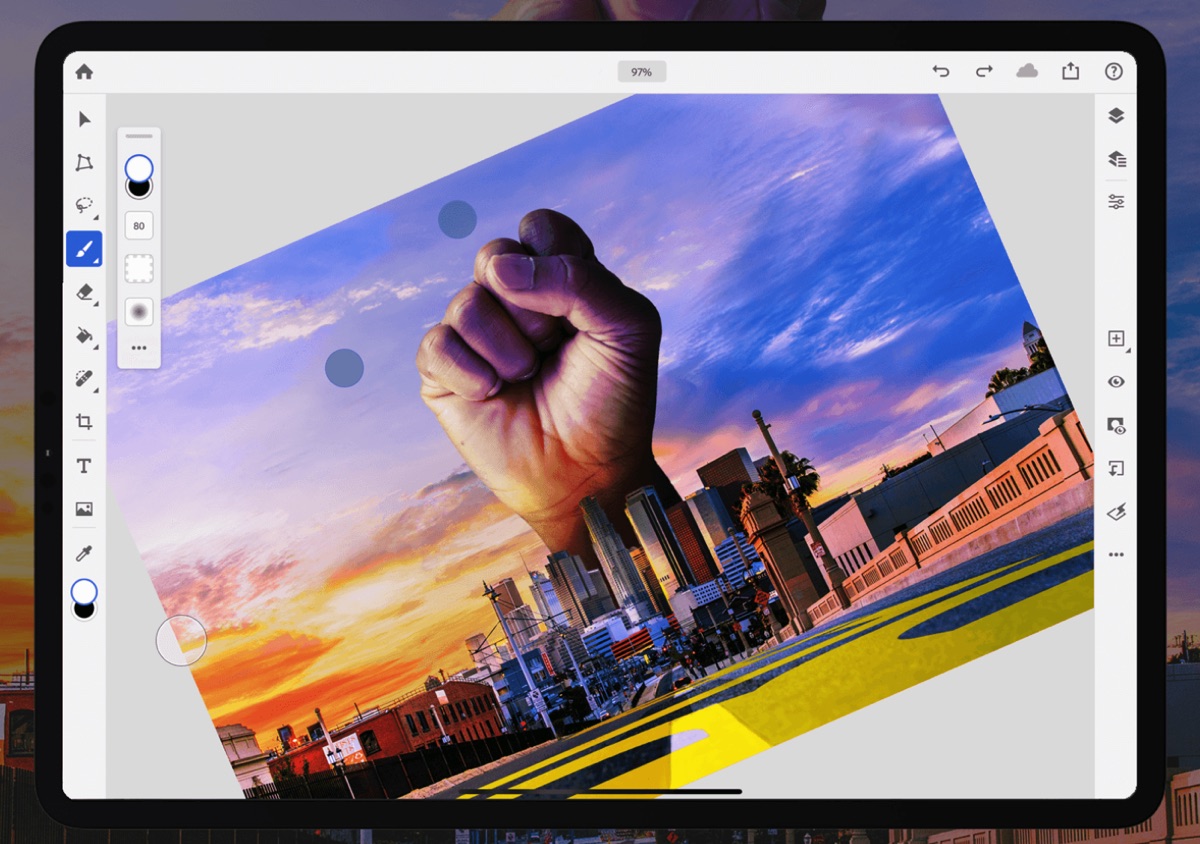Select the Lasso selection tool
This screenshot has width=1200, height=844.
tap(84, 205)
